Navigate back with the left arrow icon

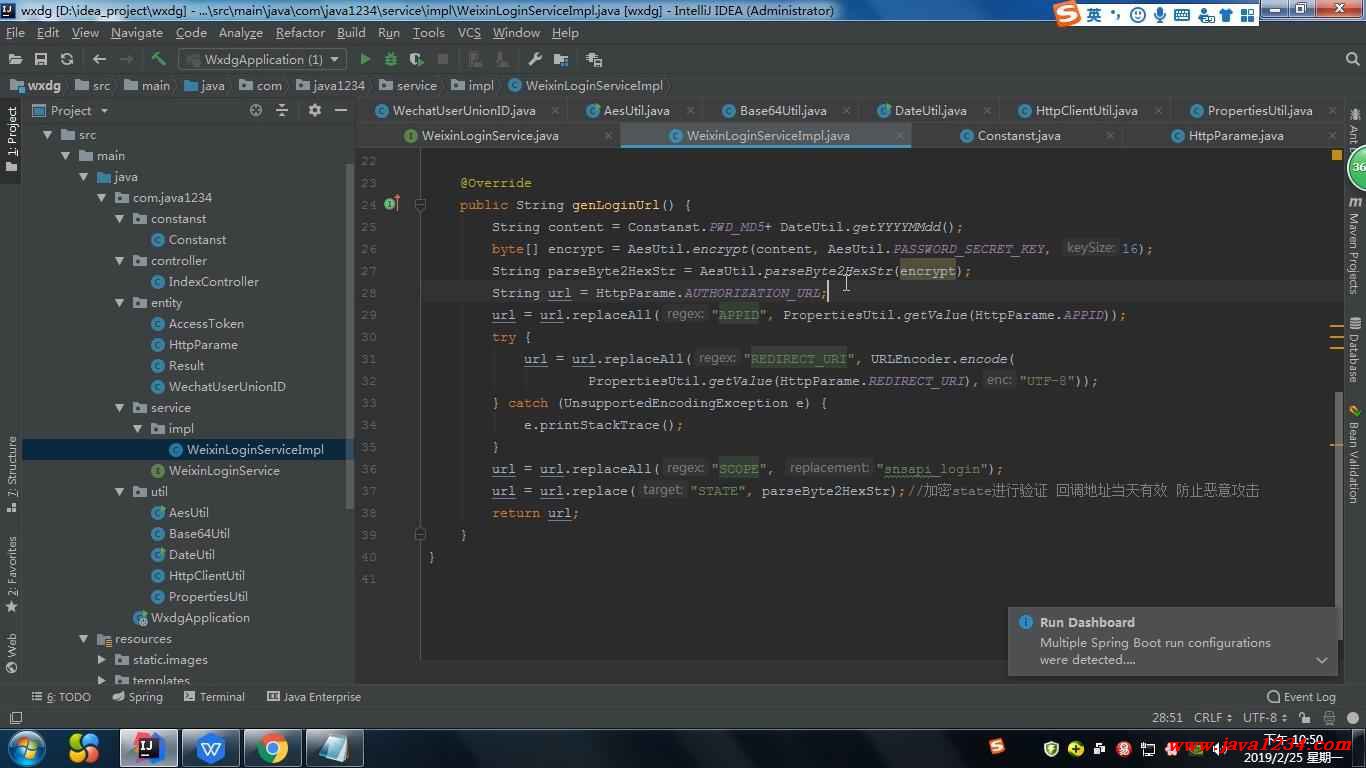99,60
